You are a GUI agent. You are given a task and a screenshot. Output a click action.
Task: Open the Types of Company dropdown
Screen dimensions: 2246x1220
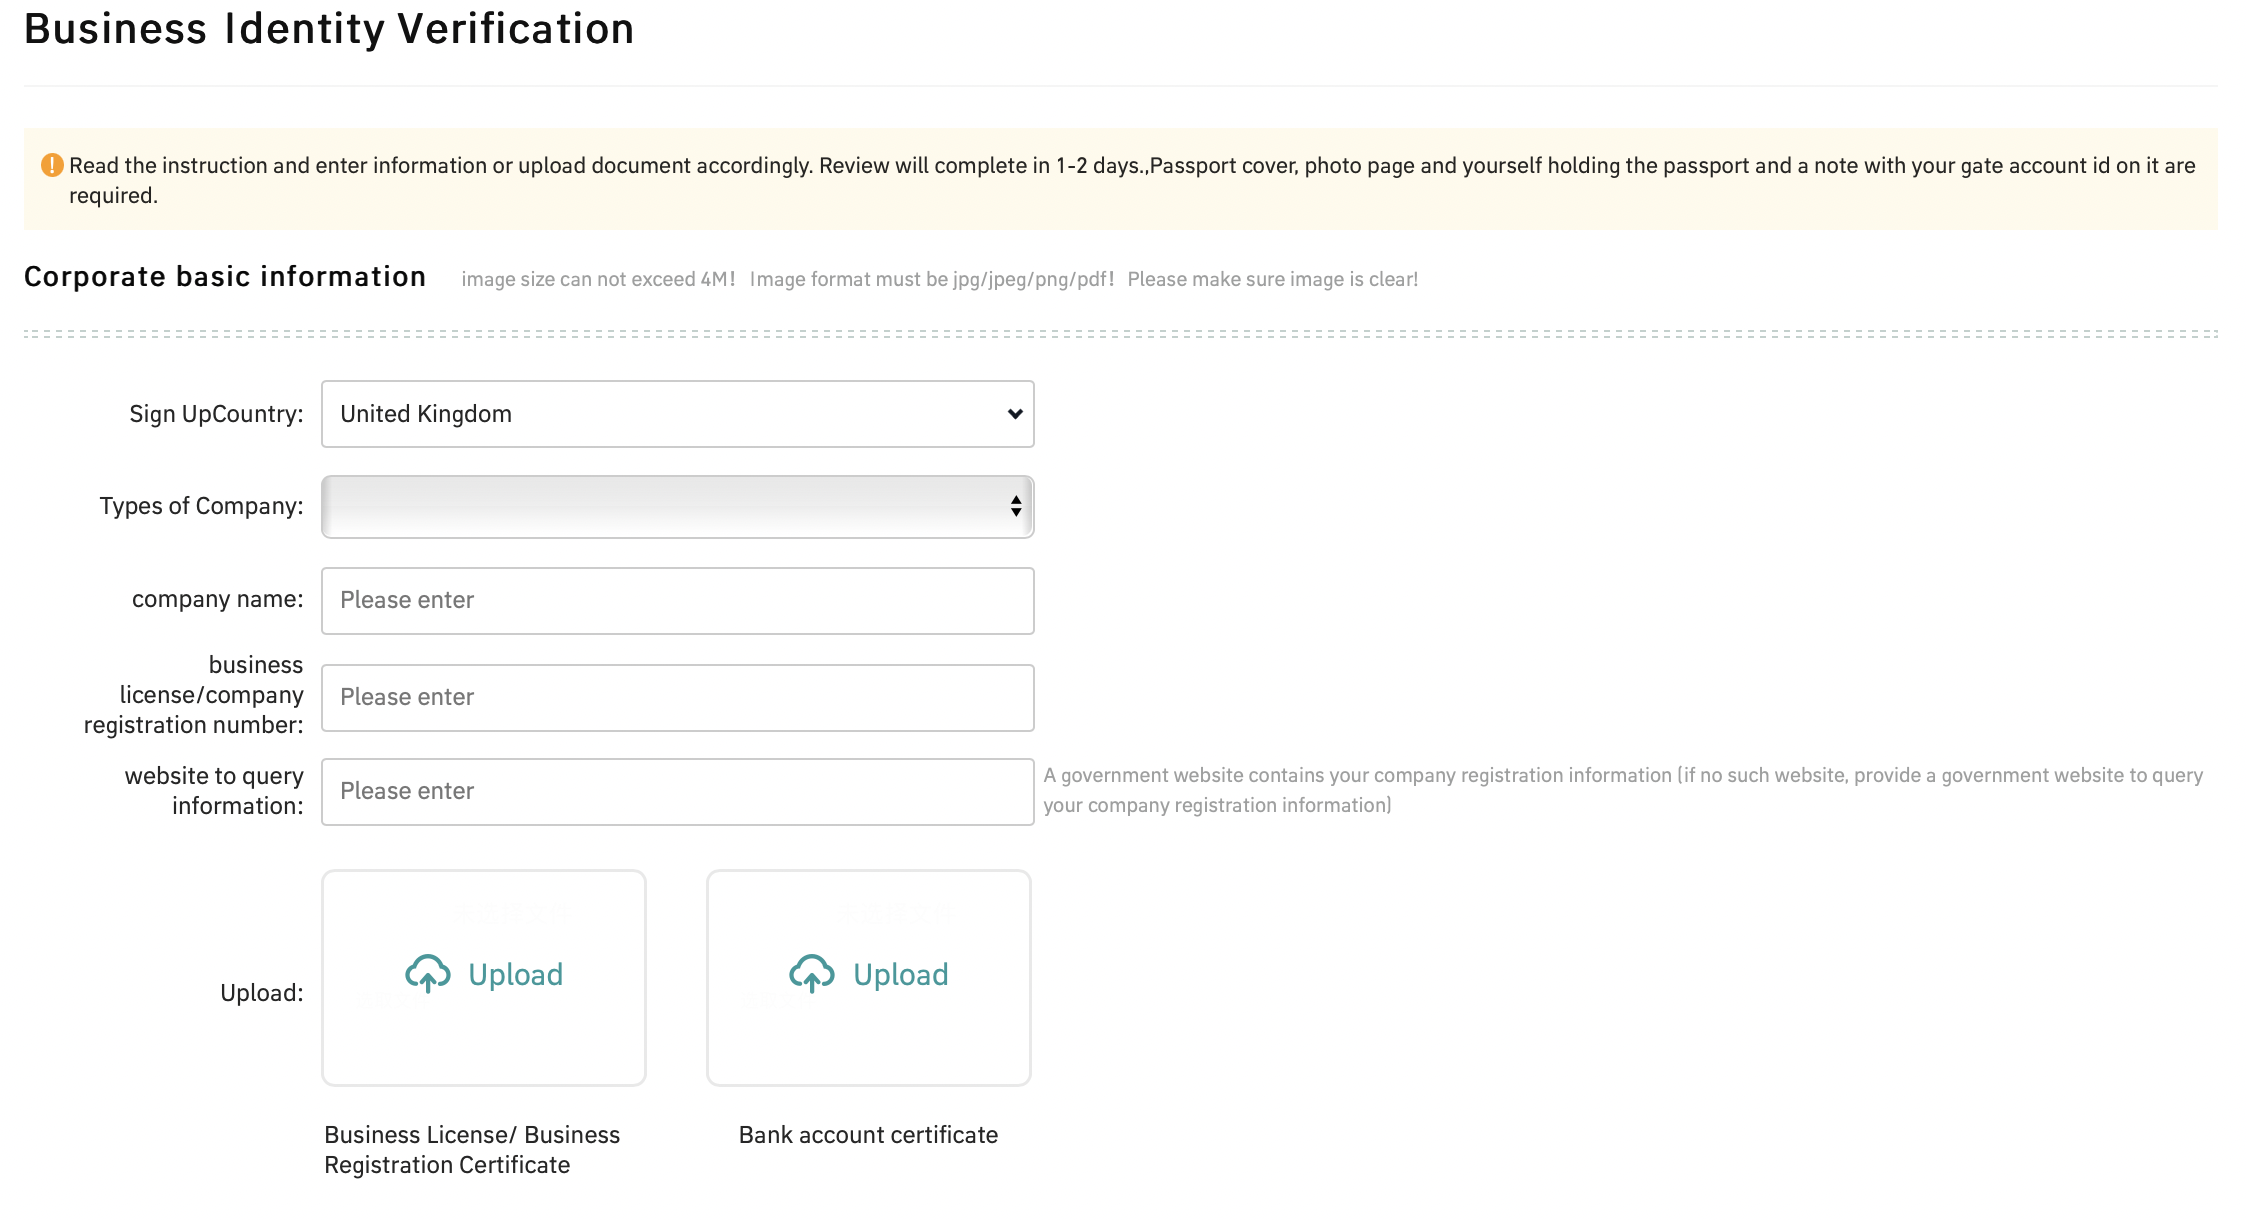(677, 506)
